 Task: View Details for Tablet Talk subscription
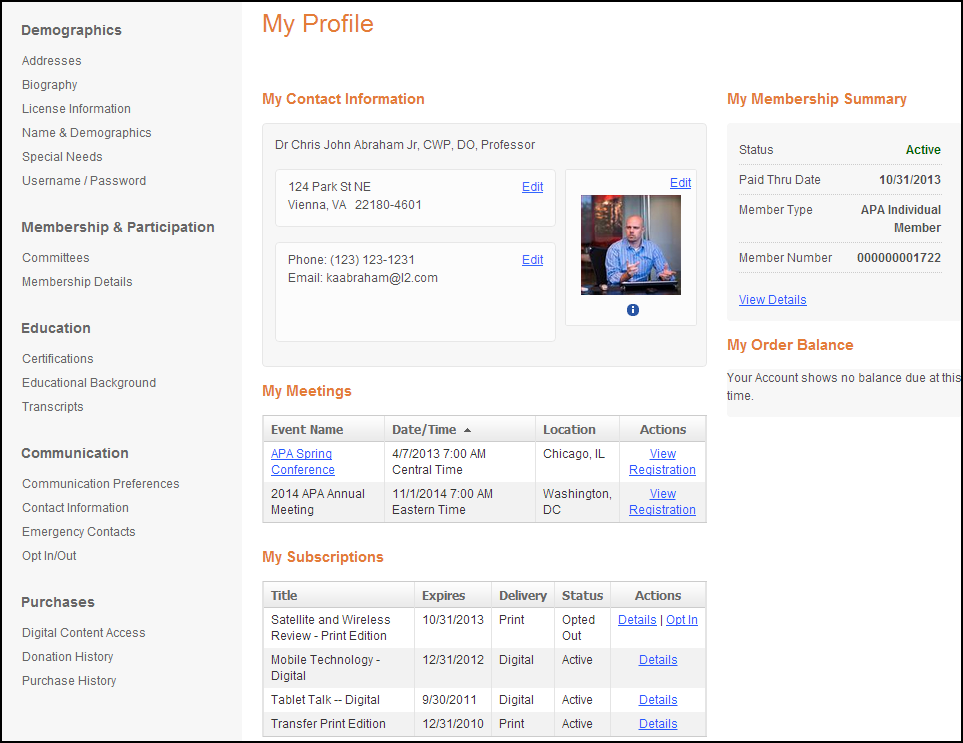point(657,699)
